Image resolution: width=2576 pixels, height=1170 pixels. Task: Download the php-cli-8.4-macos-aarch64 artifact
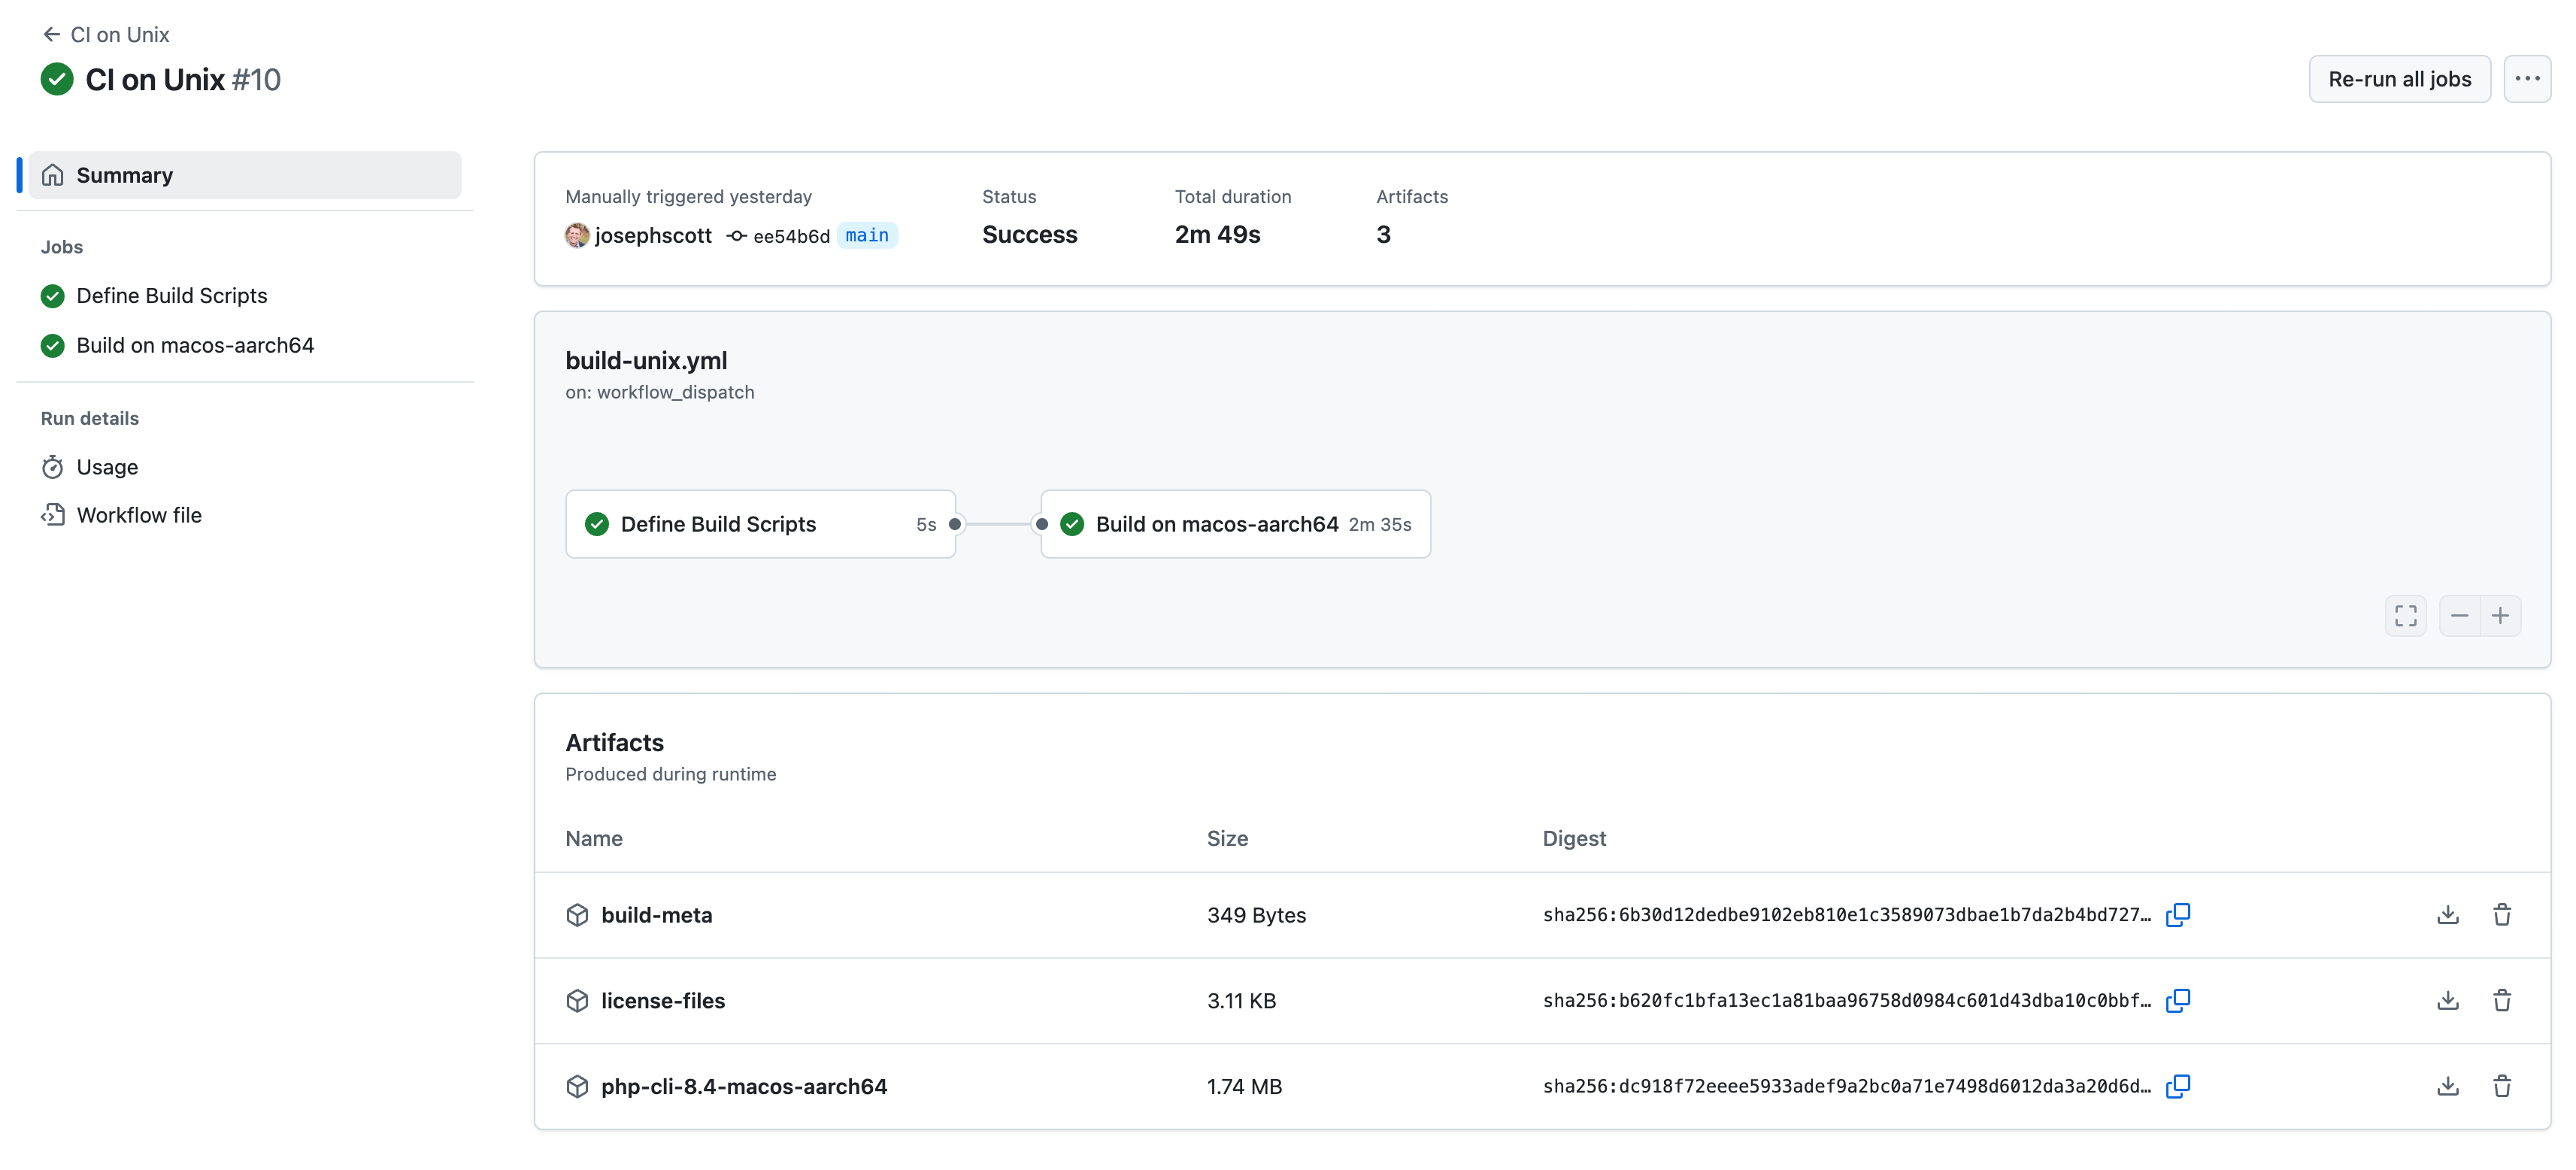click(2447, 1086)
